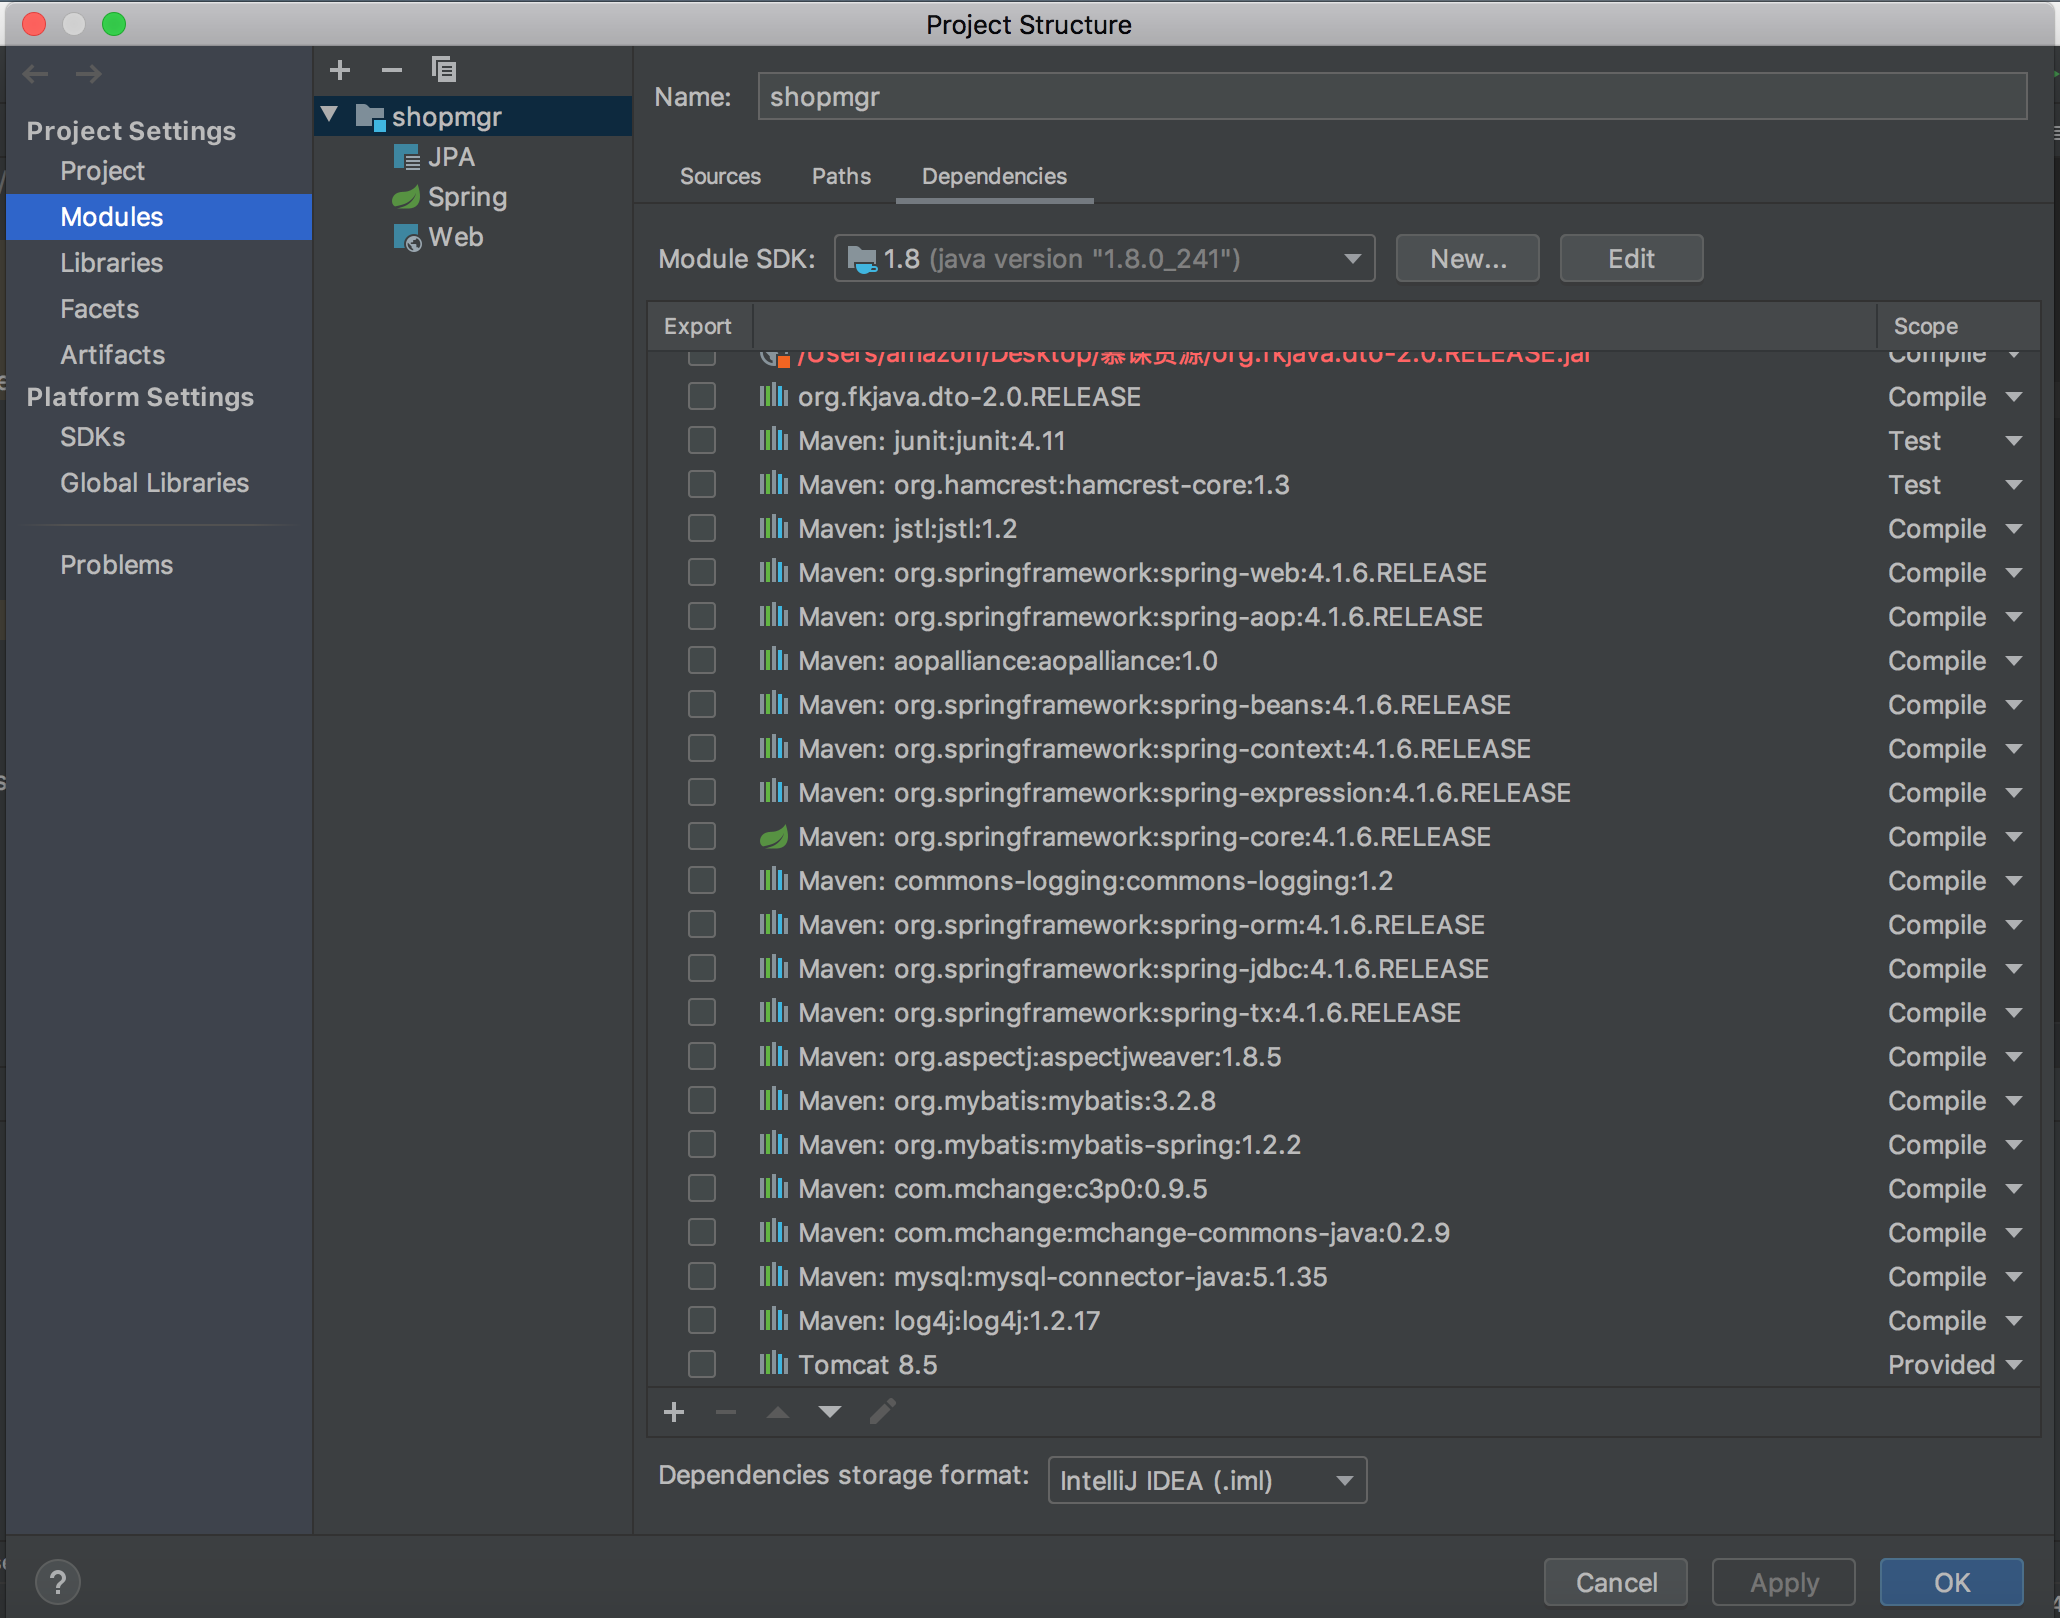Click the library icon for mysql-connector-java

[773, 1276]
